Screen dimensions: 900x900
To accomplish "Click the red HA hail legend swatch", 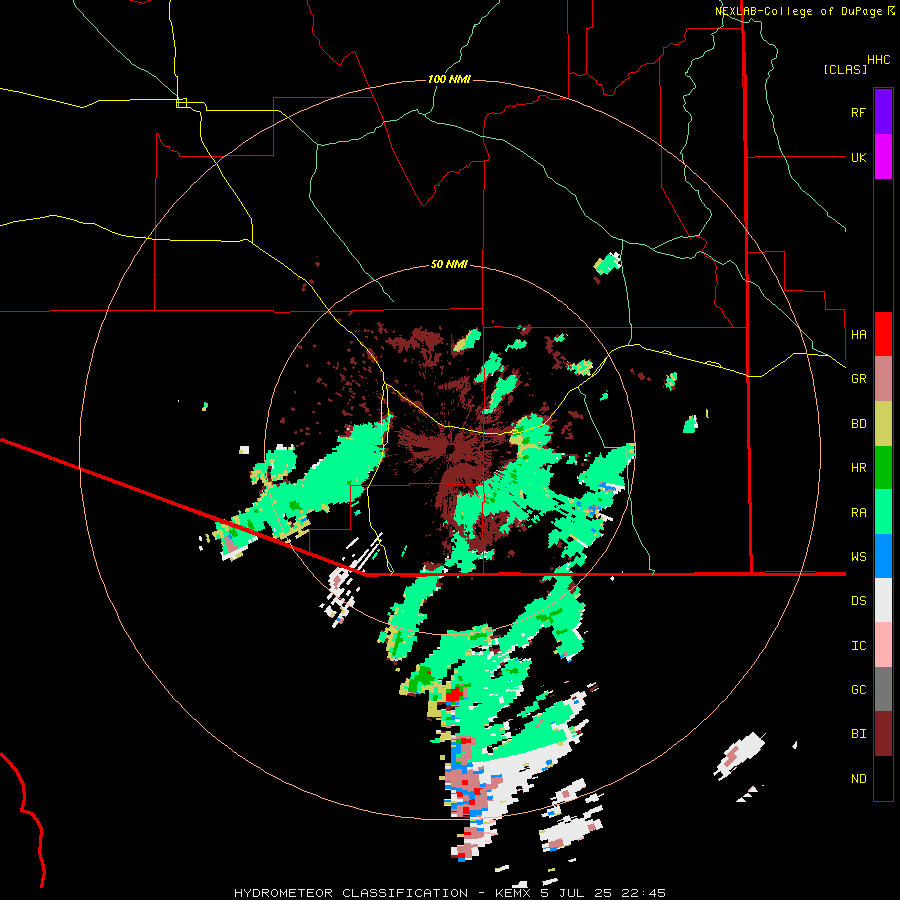I will (883, 334).
